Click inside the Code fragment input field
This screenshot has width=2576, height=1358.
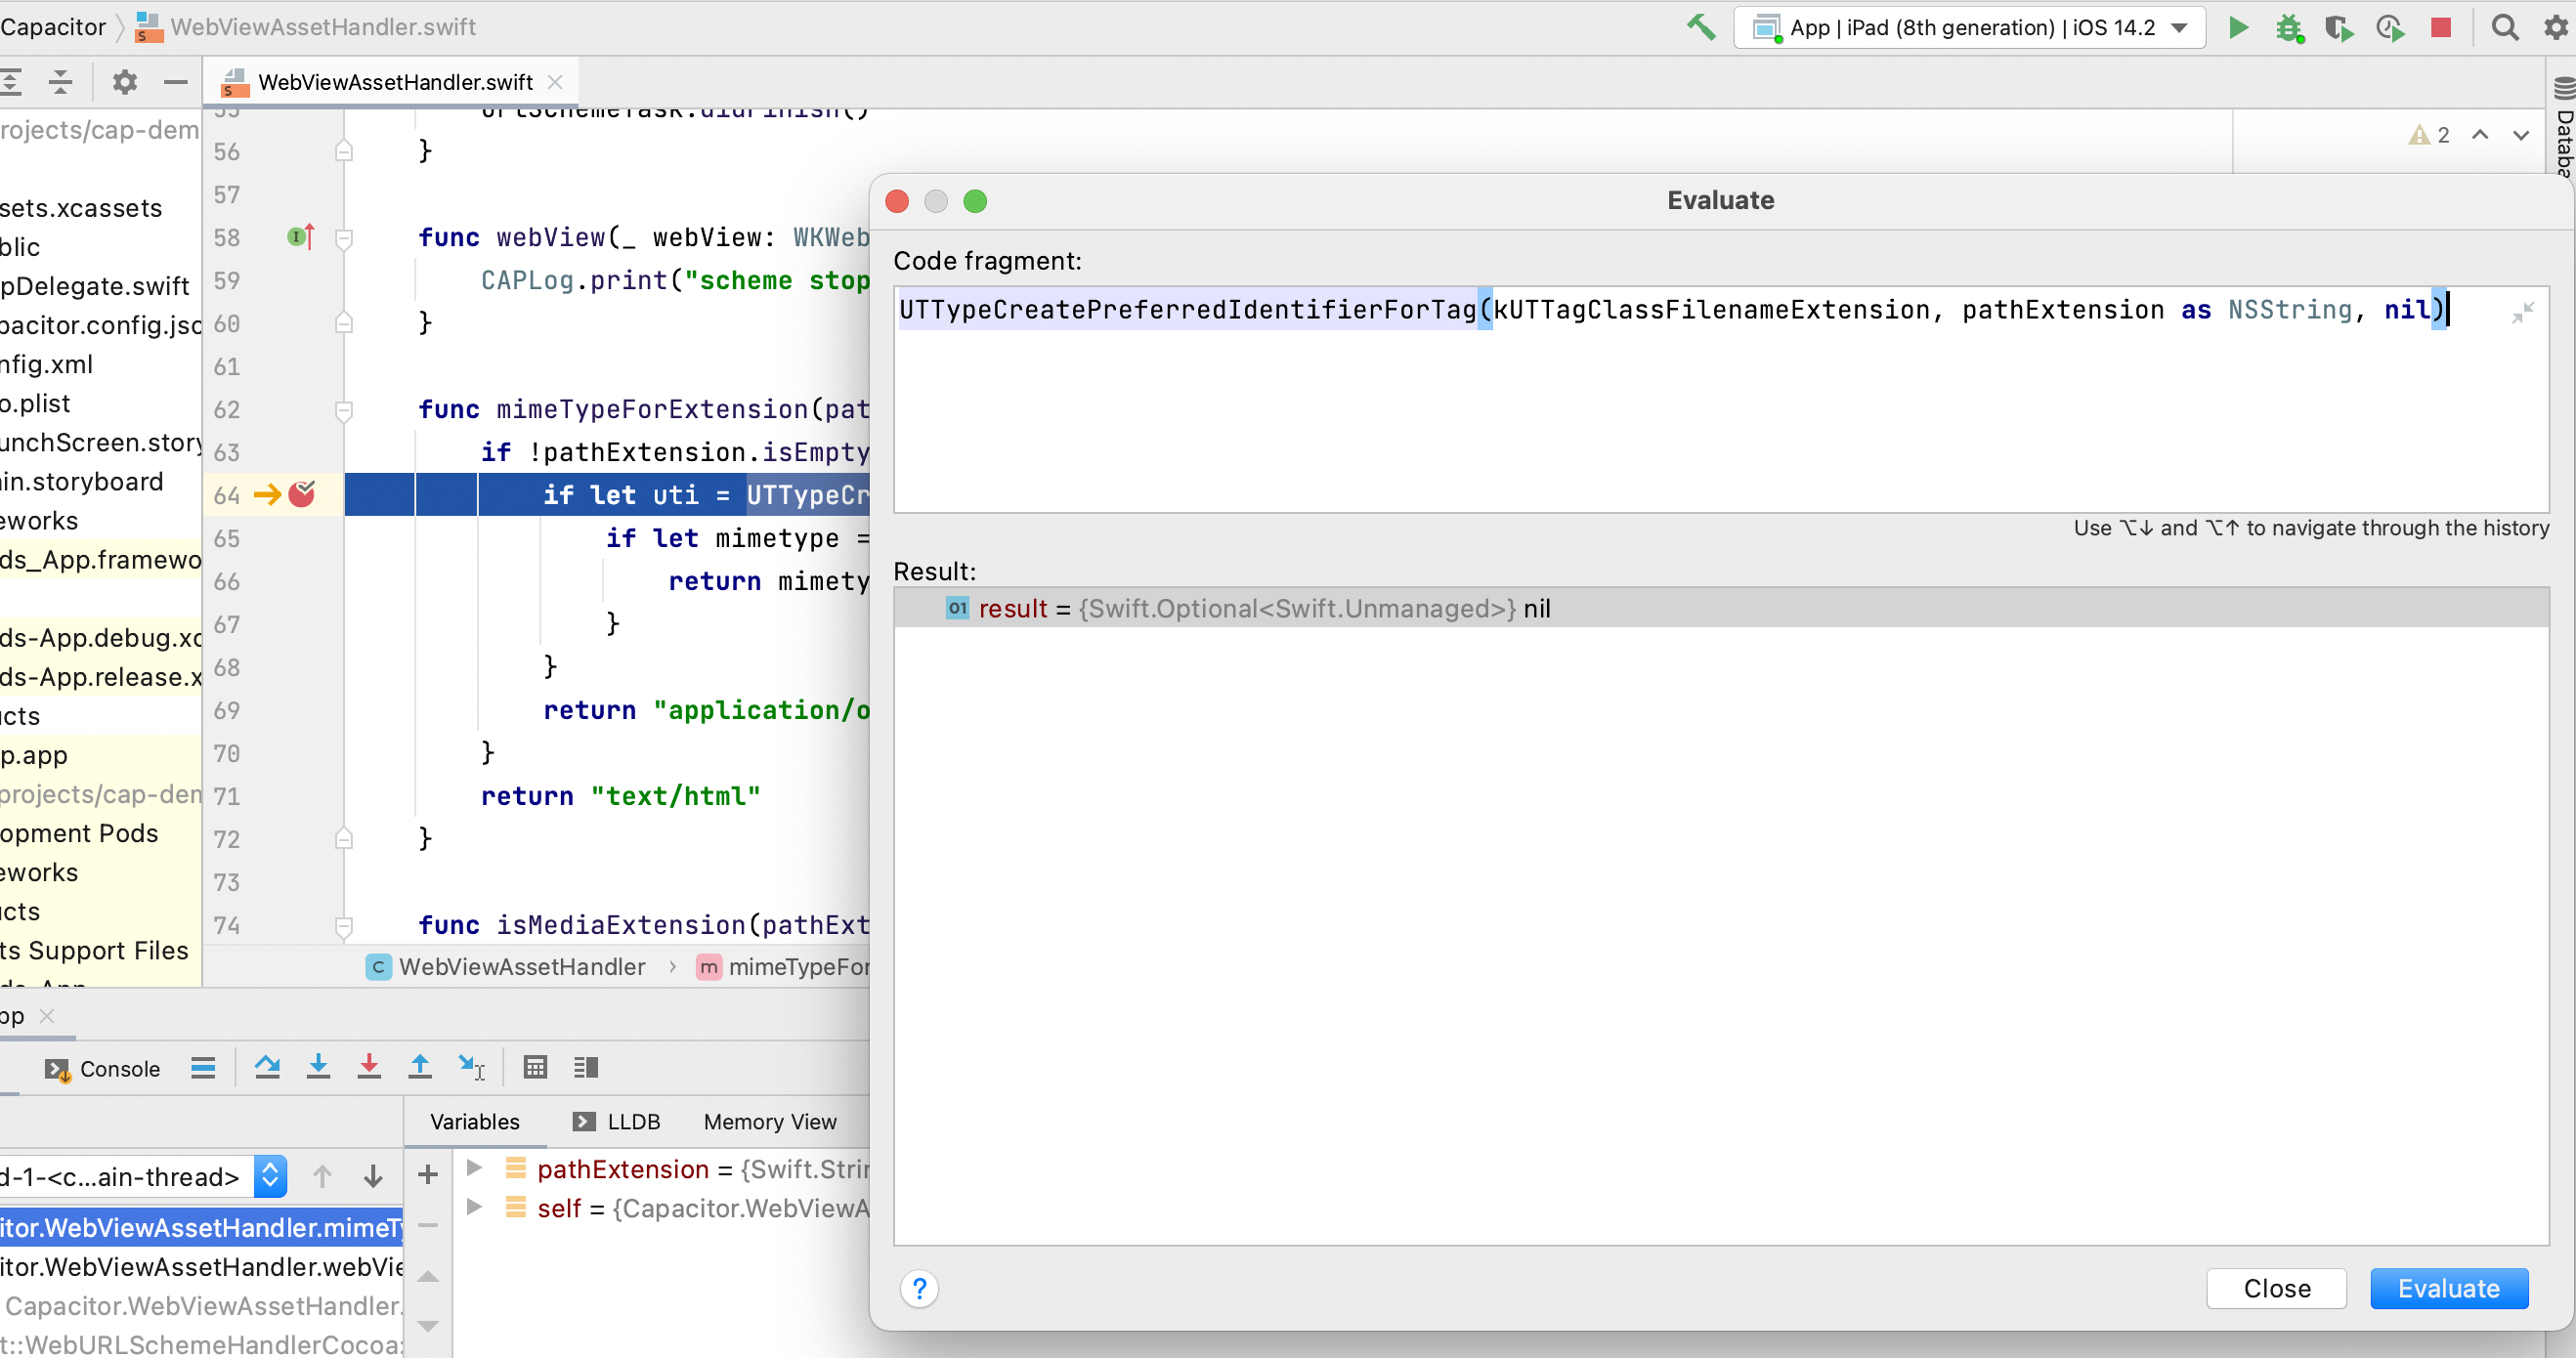pyautogui.click(x=1700, y=400)
